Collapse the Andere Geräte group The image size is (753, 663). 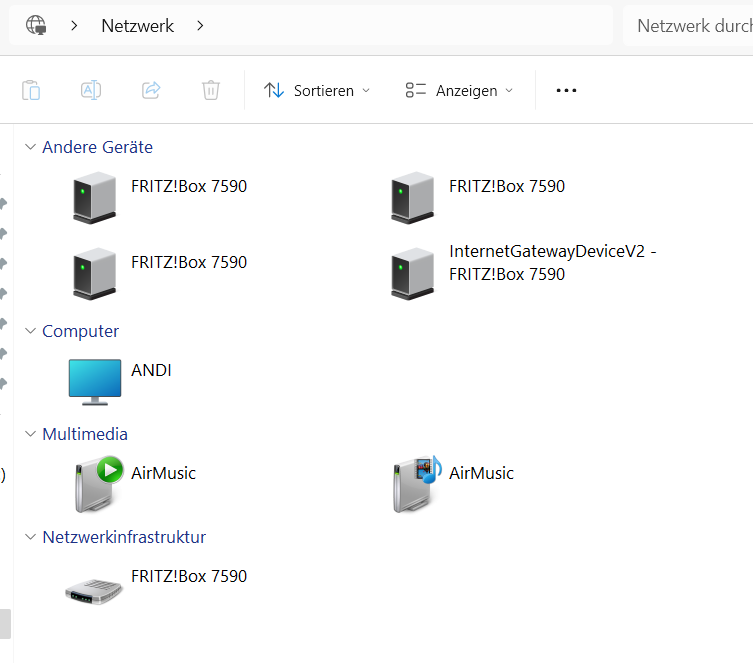(x=30, y=147)
